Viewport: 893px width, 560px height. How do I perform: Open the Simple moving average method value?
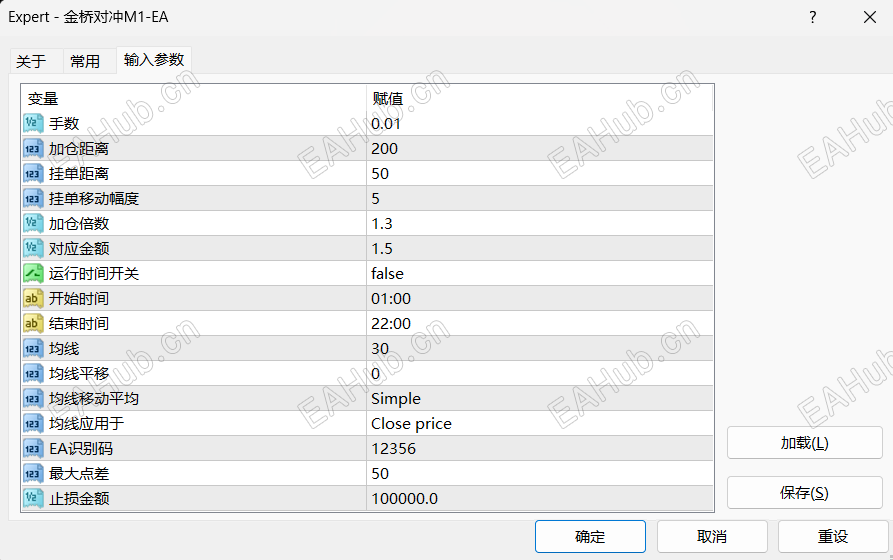click(x=539, y=399)
